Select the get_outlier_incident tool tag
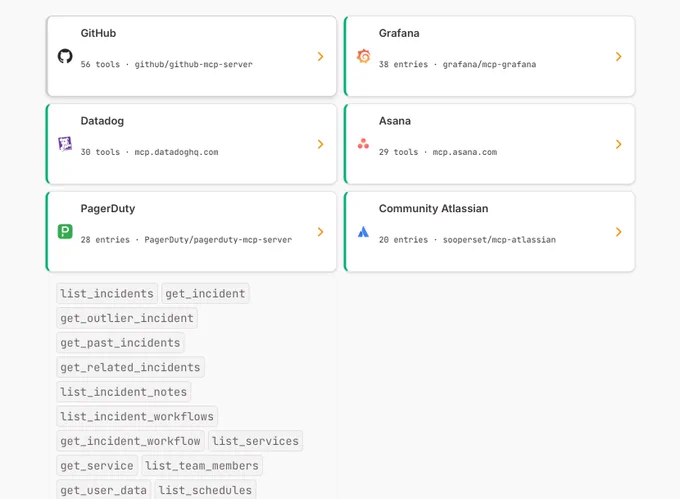This screenshot has width=680, height=499. click(127, 318)
